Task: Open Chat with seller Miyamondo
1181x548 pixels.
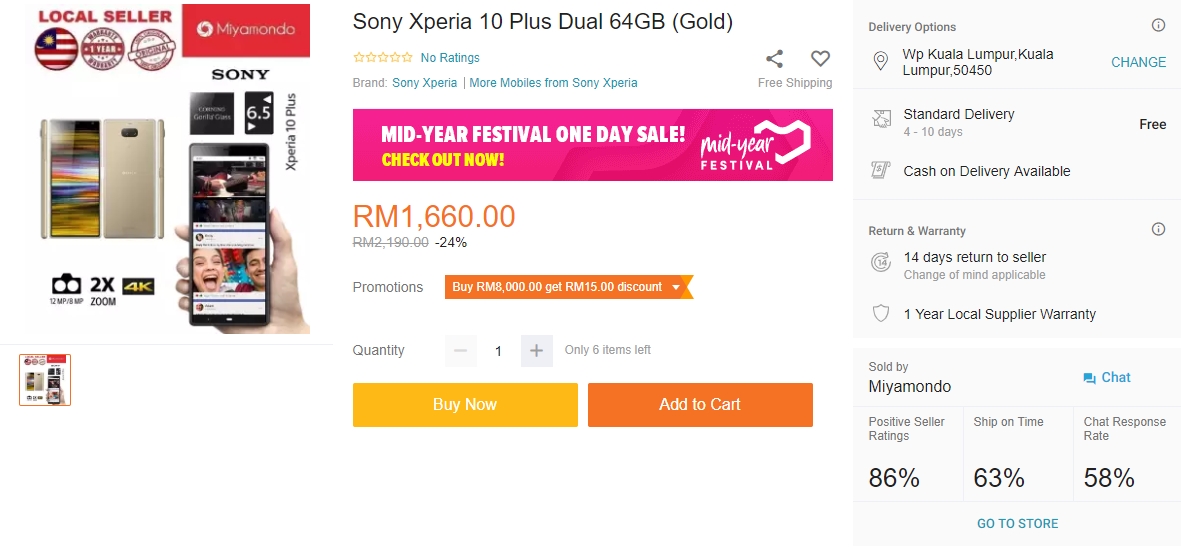Action: click(x=1106, y=378)
